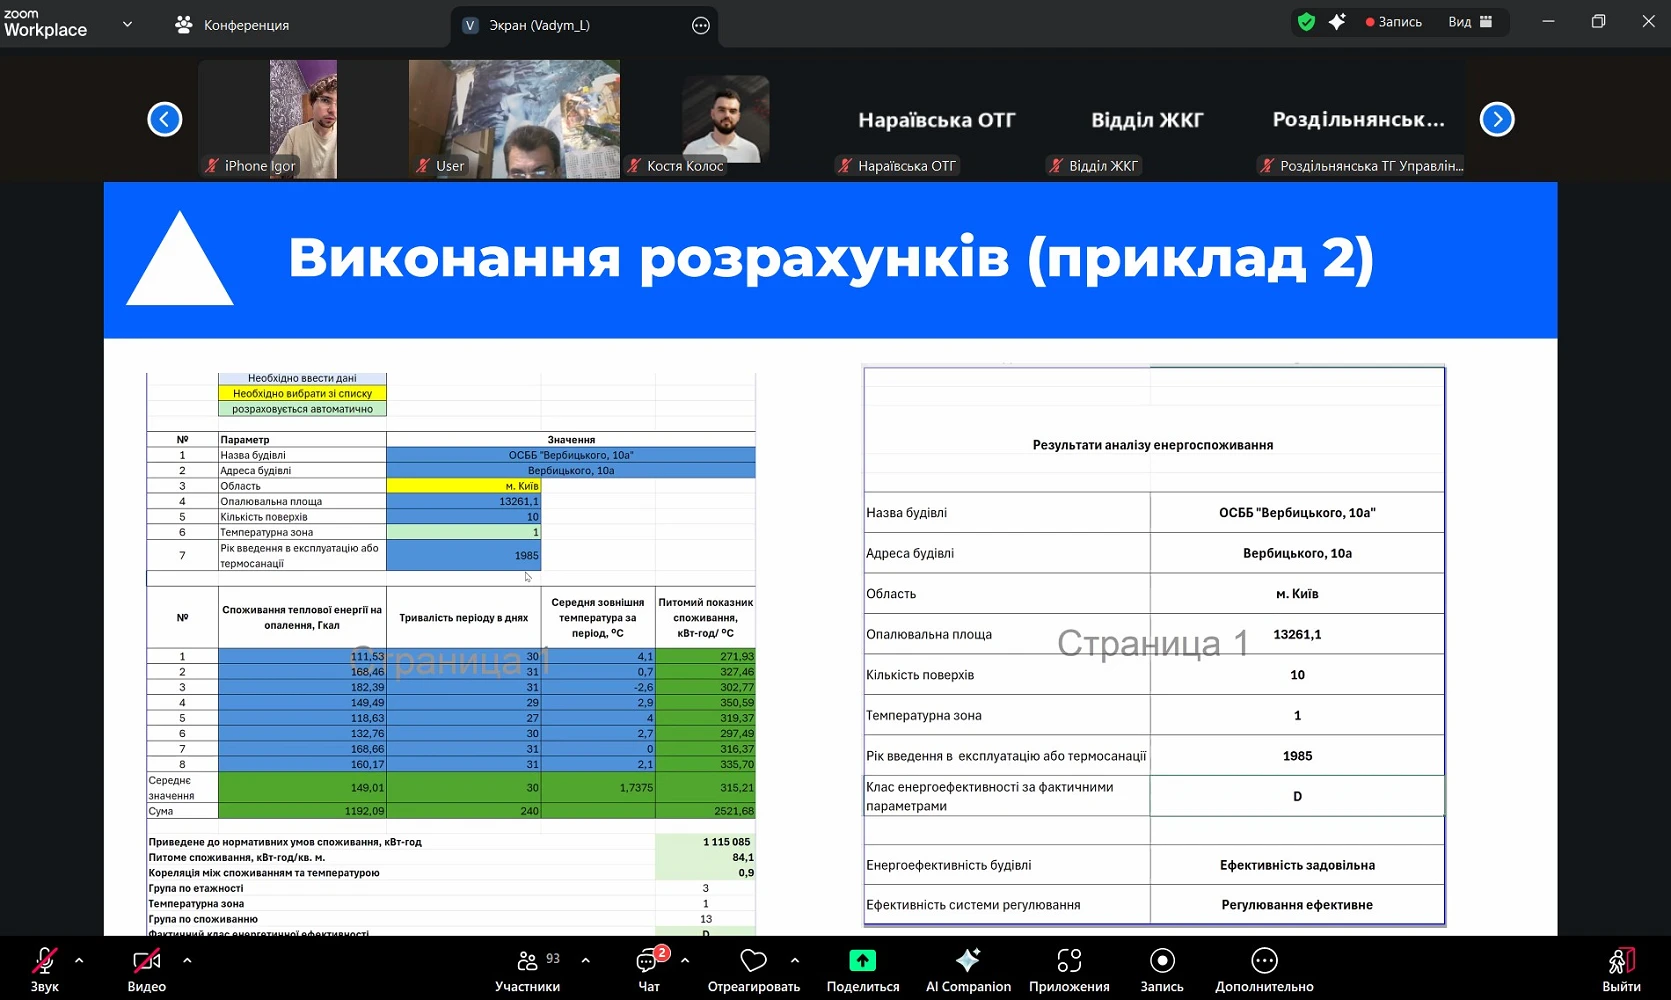Expand video options arrow beside Видео
The width and height of the screenshot is (1671, 1000).
tap(187, 961)
